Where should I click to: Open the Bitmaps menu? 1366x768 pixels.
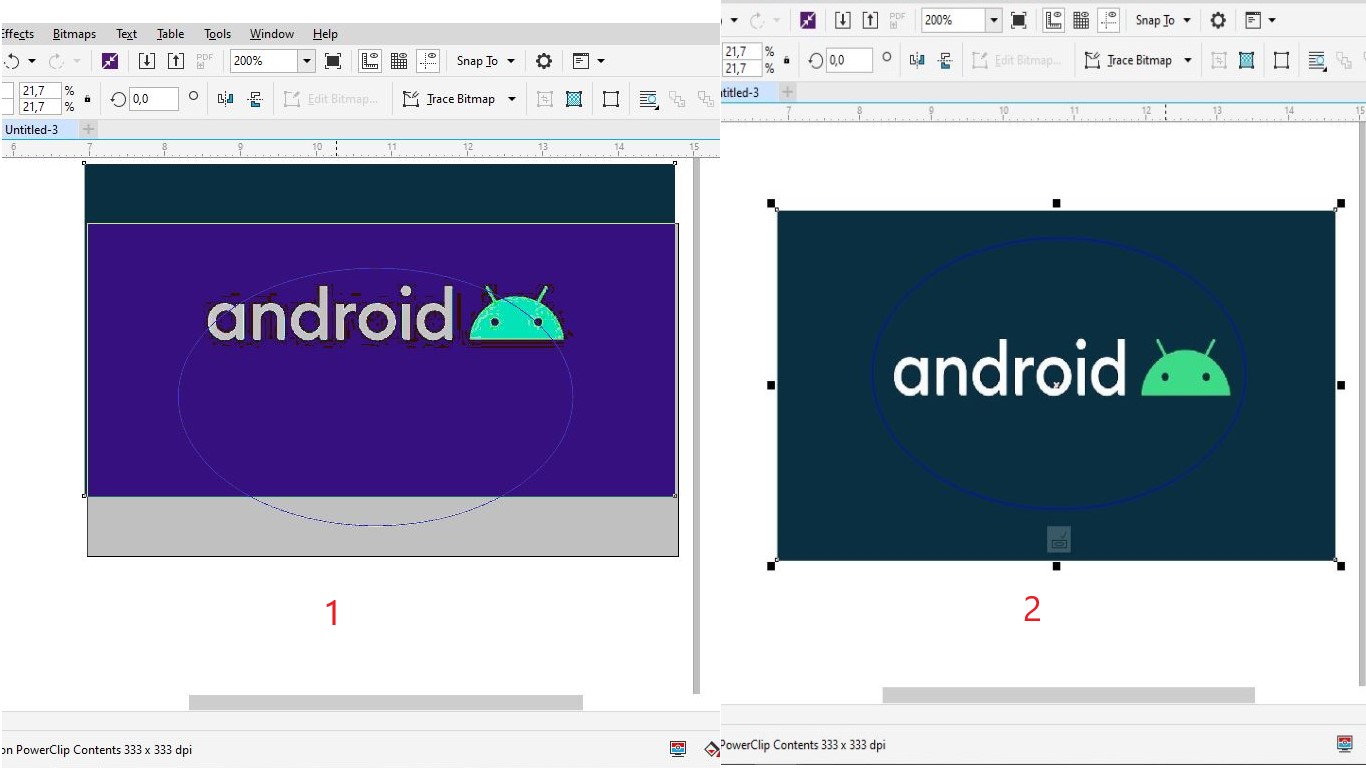click(x=74, y=33)
